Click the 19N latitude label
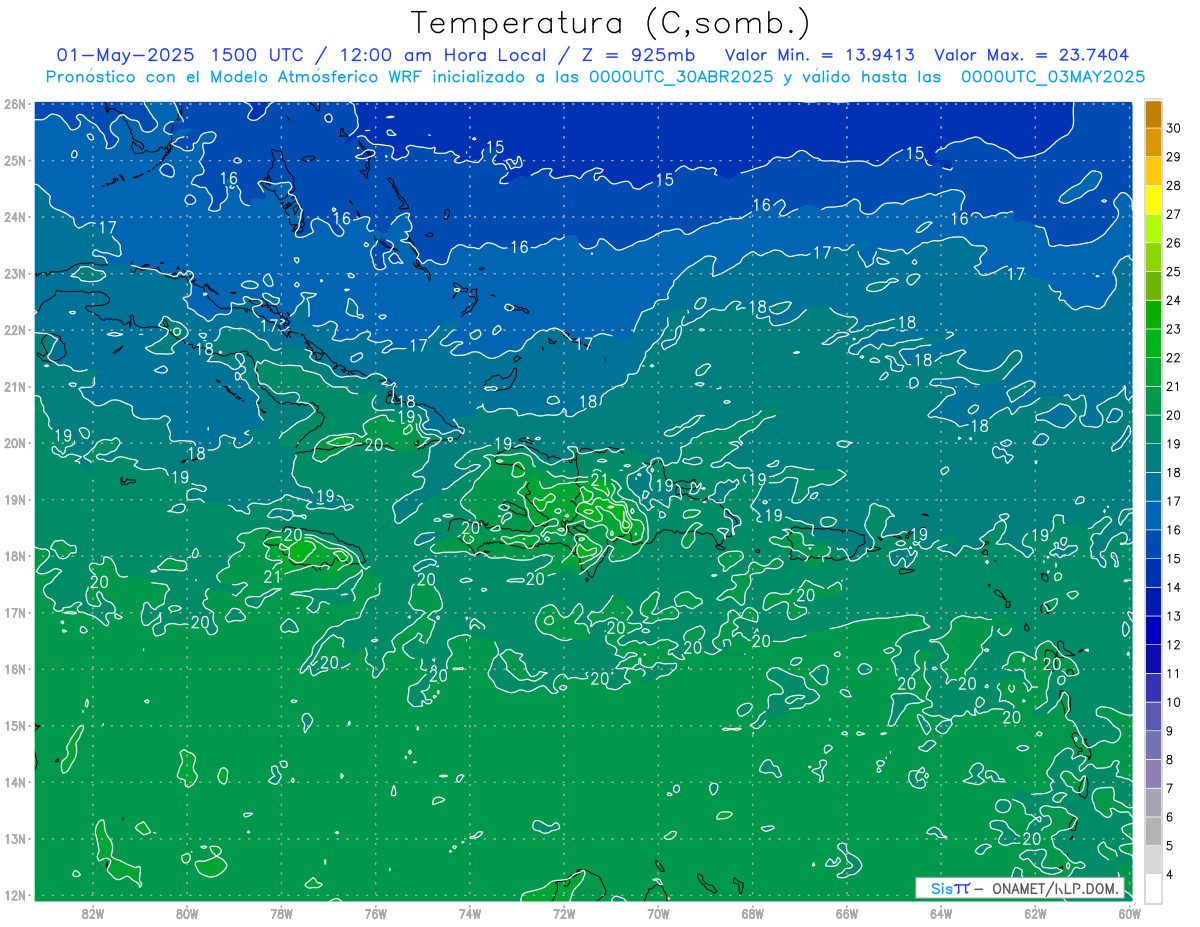 click(x=14, y=499)
